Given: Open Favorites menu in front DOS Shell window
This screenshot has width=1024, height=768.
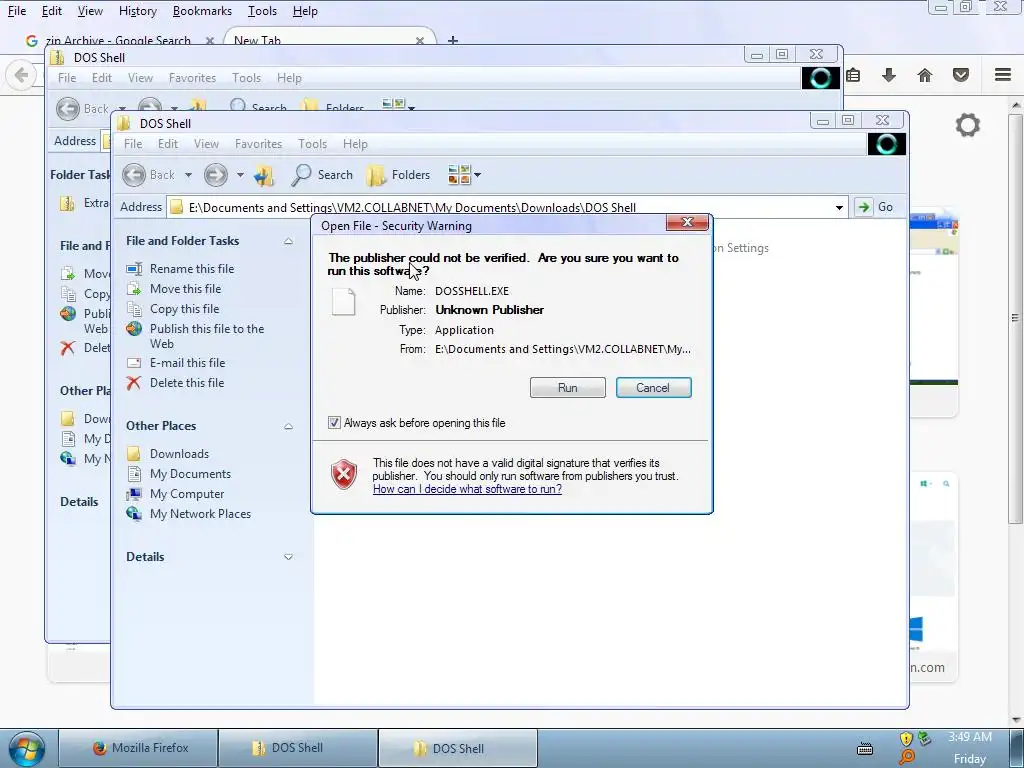Looking at the screenshot, I should [x=259, y=144].
